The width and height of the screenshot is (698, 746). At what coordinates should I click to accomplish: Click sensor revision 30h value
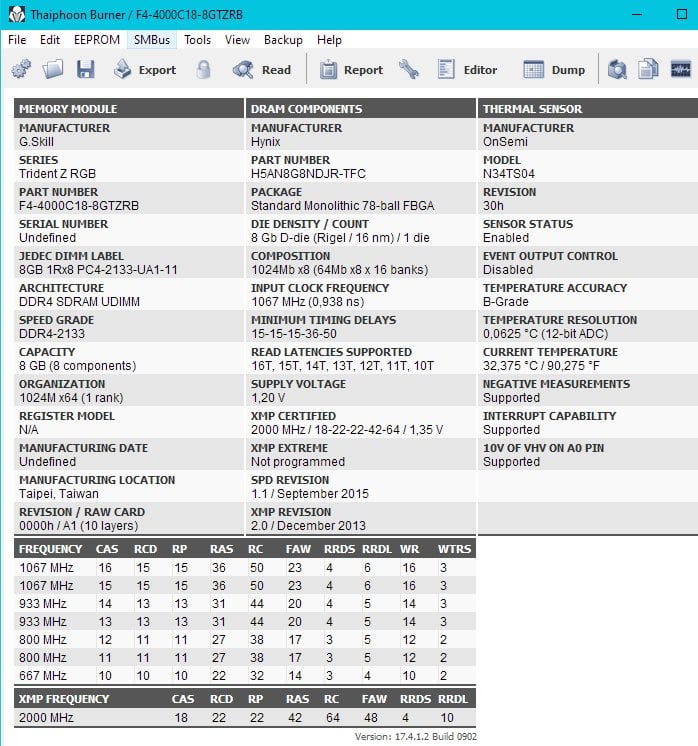pyautogui.click(x=493, y=206)
